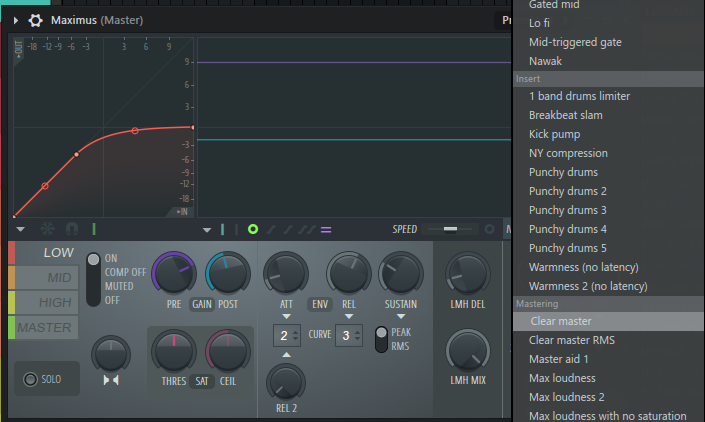705x422 pixels.
Task: Set band state to COMP OFF
Action: click(x=125, y=272)
